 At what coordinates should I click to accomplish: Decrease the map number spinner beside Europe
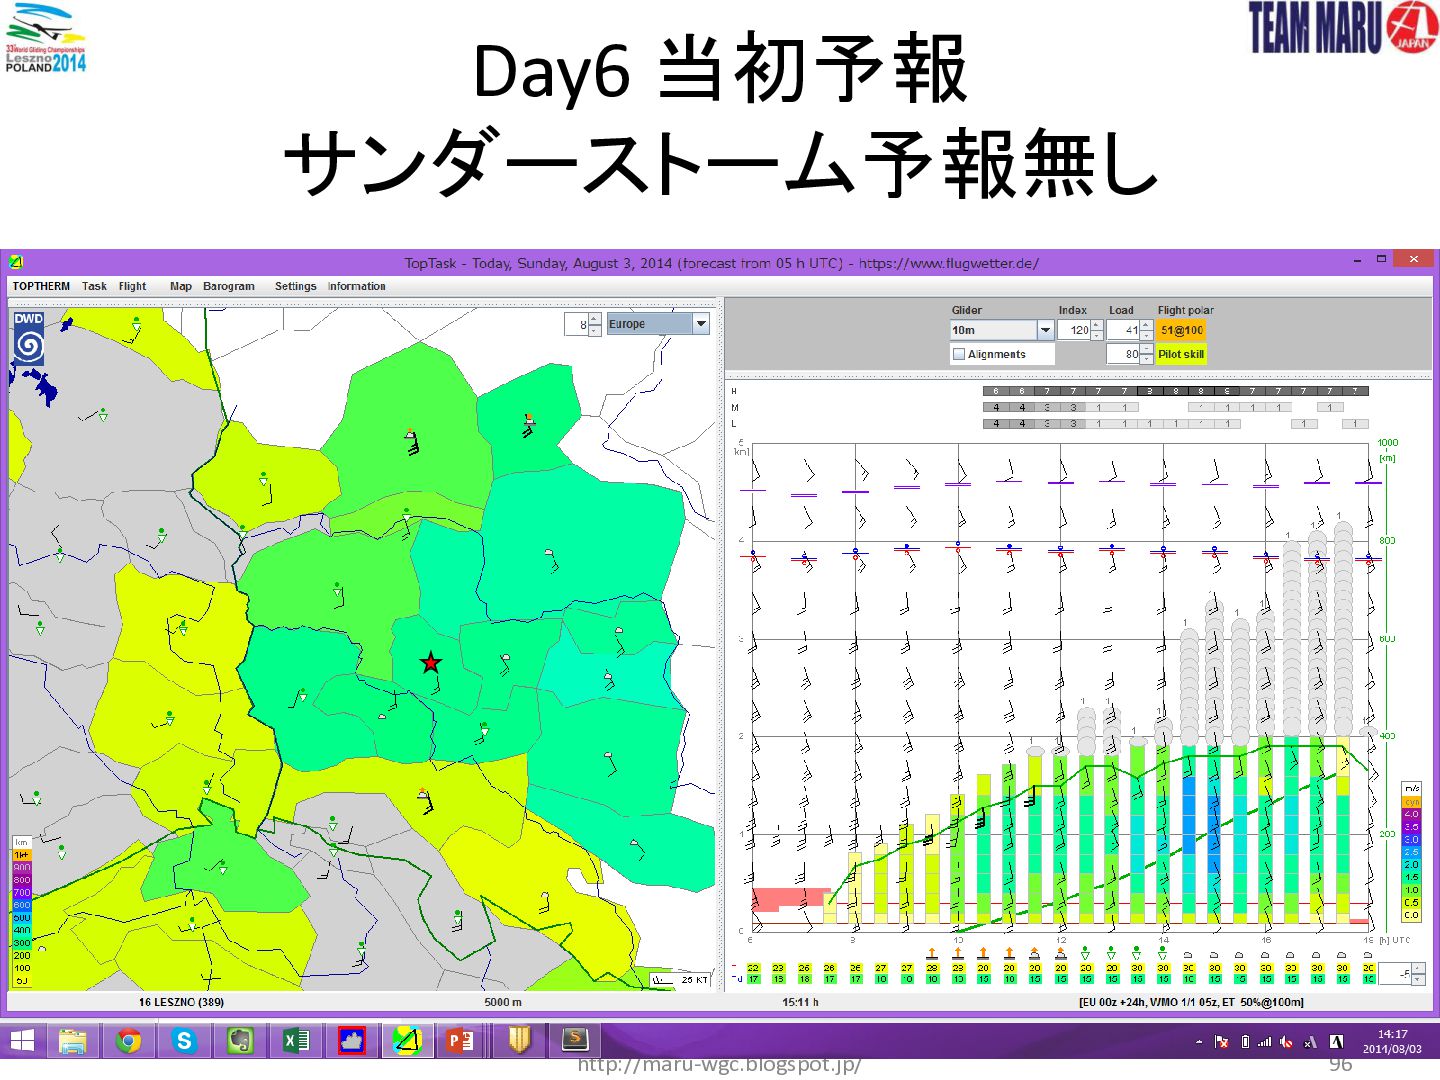[595, 329]
